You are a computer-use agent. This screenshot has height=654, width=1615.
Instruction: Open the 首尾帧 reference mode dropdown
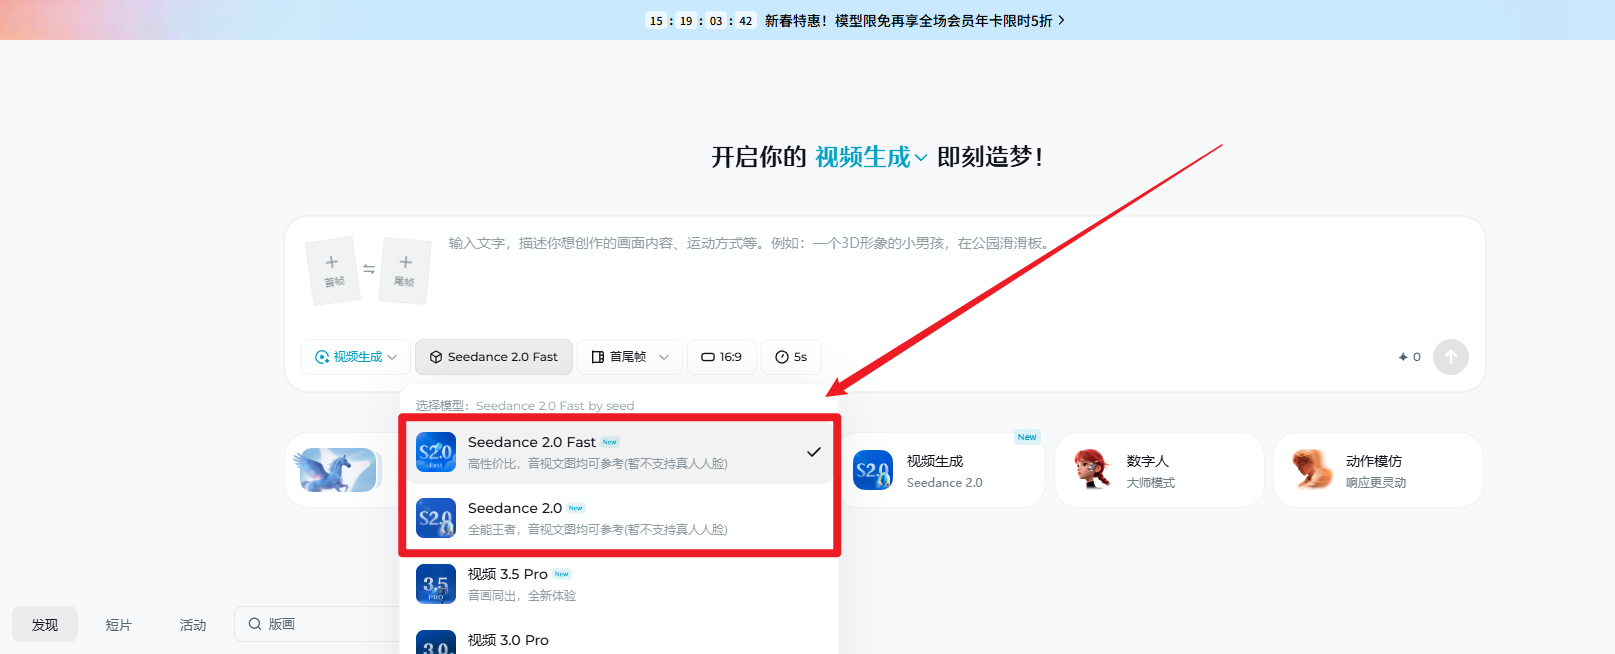point(630,357)
